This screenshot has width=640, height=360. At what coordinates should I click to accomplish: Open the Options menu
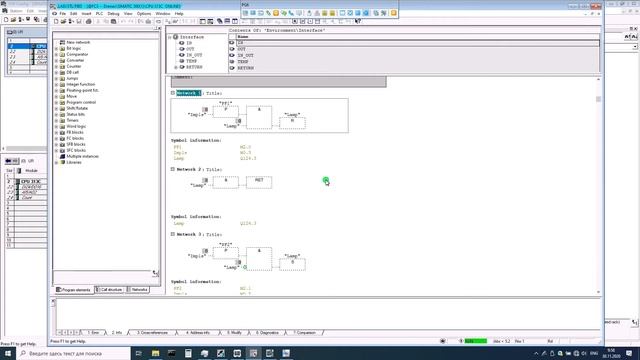point(144,13)
